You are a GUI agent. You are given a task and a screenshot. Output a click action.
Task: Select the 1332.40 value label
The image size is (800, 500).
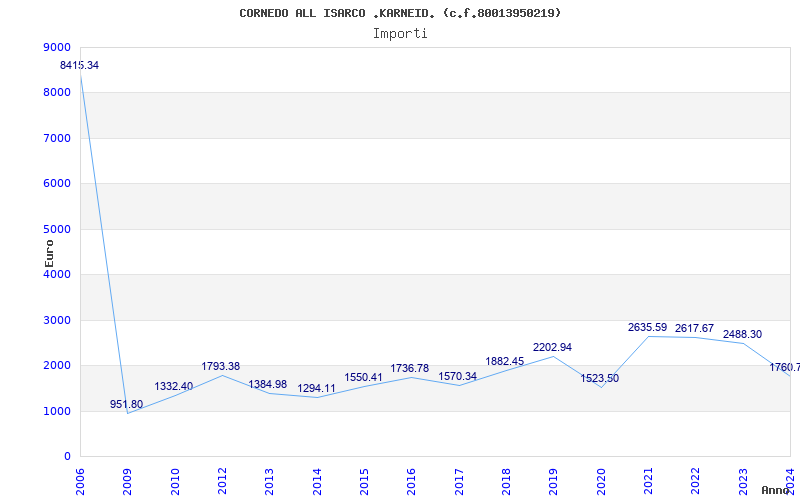174,387
